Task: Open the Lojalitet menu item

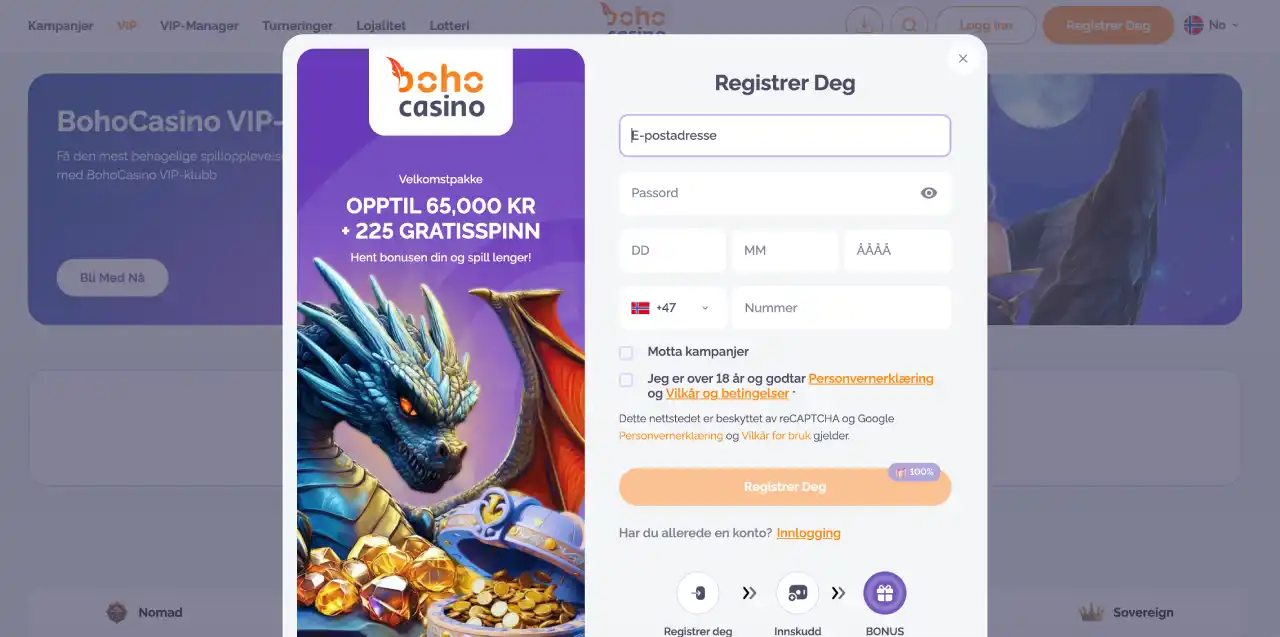Action: [x=382, y=26]
